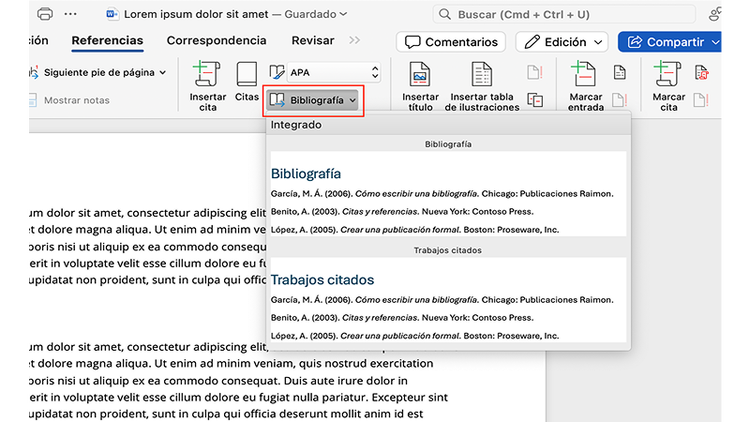
Task: Open the Edición mode dropdown
Action: (562, 42)
